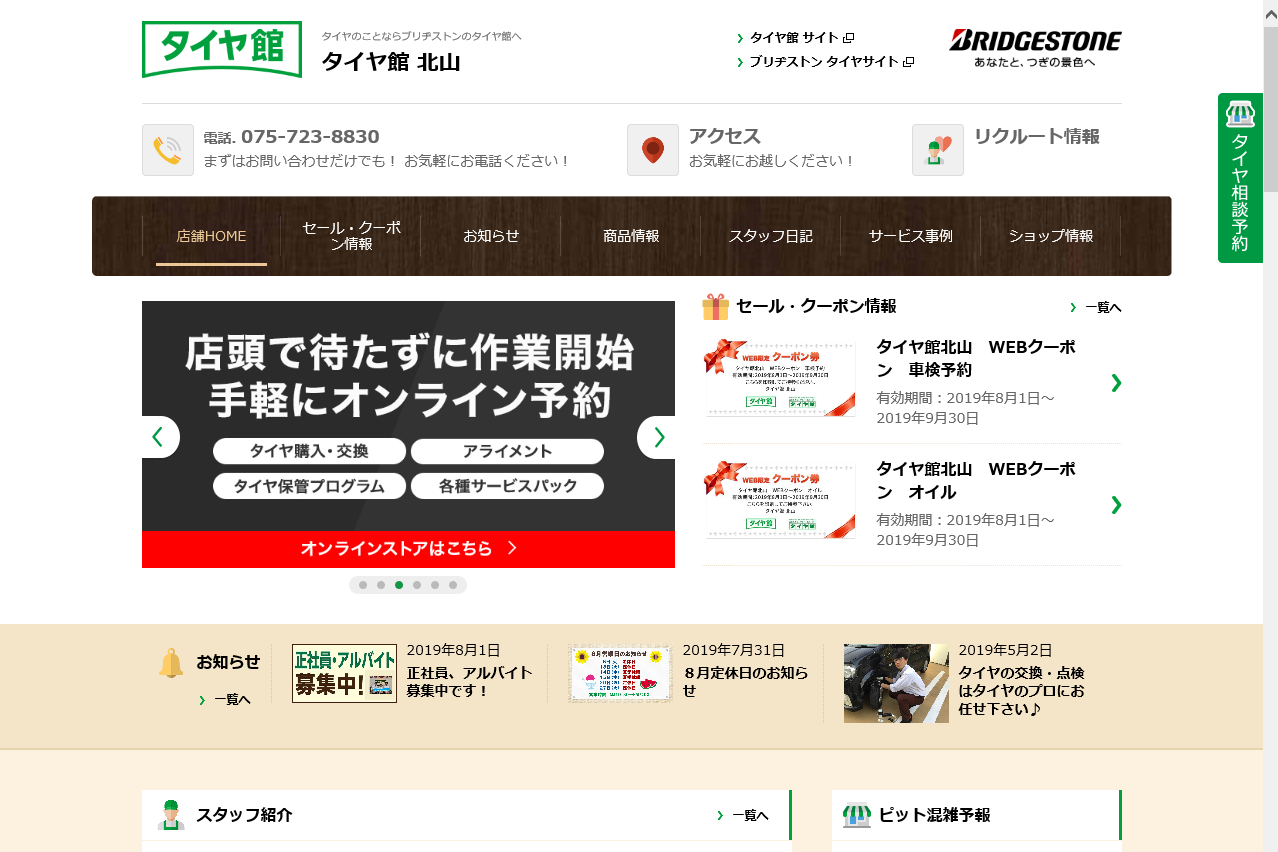The height and width of the screenshot is (852, 1278).
Task: Open the 正社員・アルバイト募集中 thumbnail
Action: pyautogui.click(x=344, y=673)
